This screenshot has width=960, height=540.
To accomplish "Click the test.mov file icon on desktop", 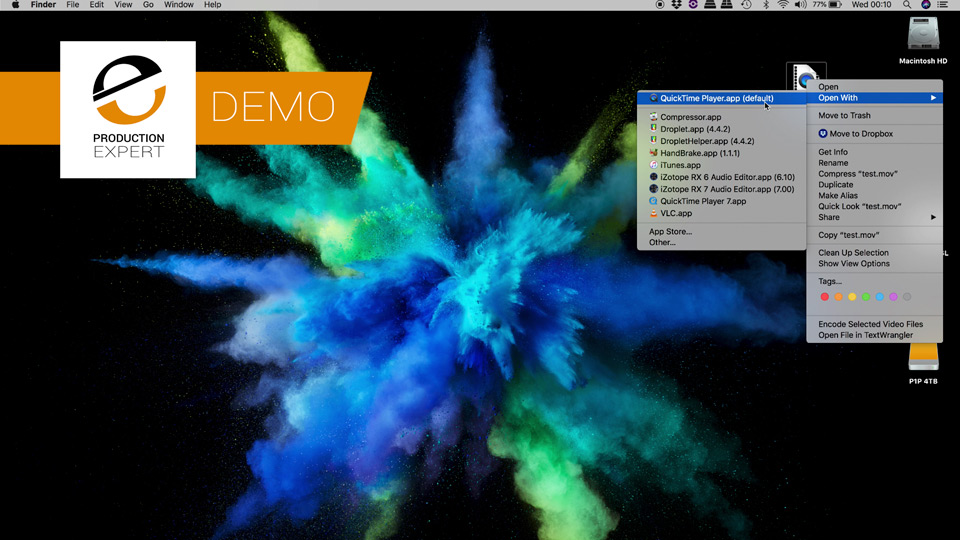I will click(805, 75).
